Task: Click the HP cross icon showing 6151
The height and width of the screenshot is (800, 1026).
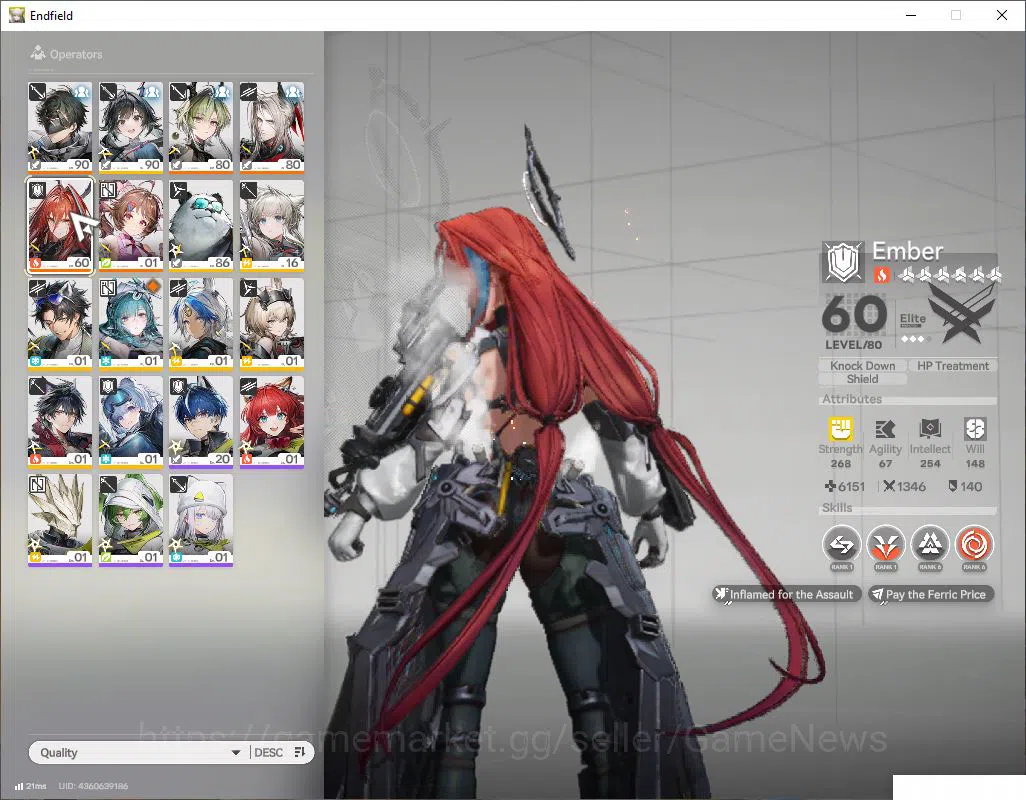Action: [830, 486]
